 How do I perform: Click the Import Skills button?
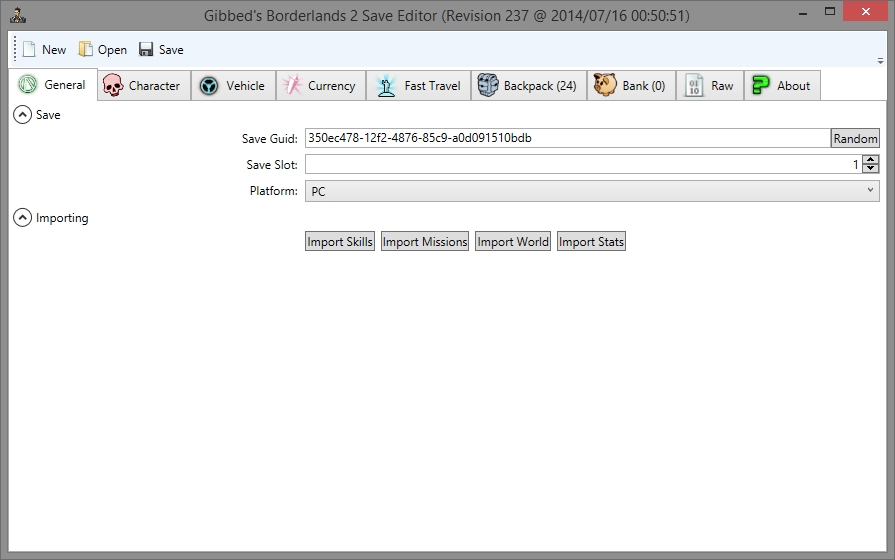coord(340,242)
